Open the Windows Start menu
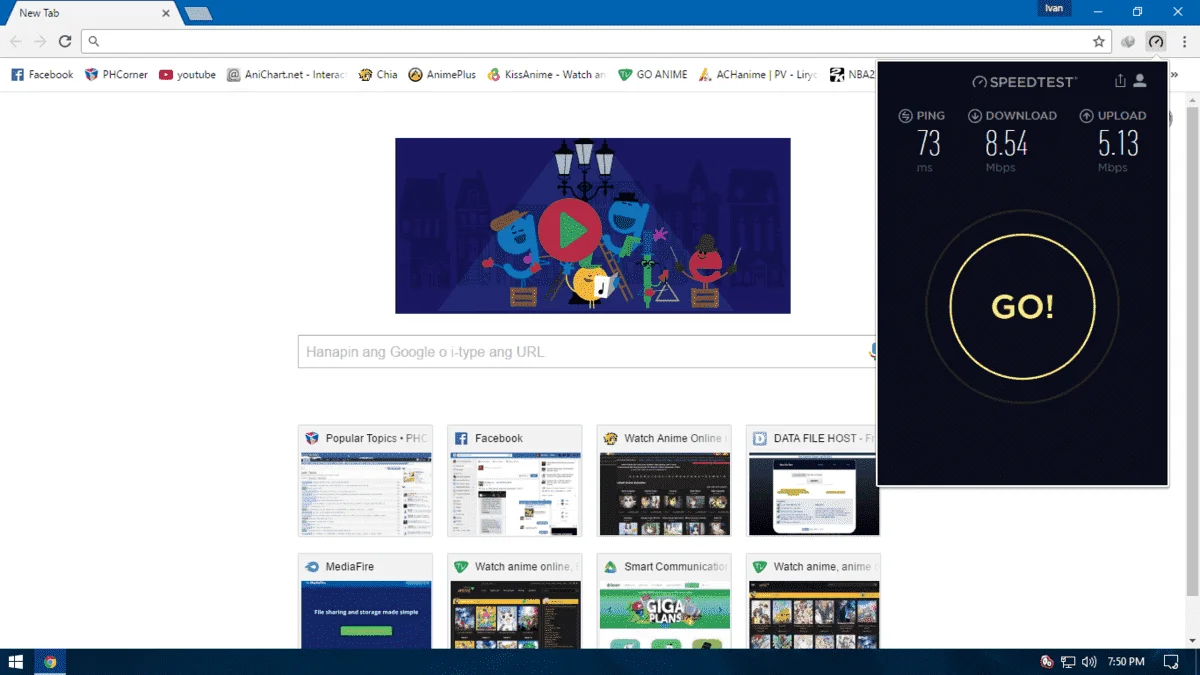 tap(16, 662)
